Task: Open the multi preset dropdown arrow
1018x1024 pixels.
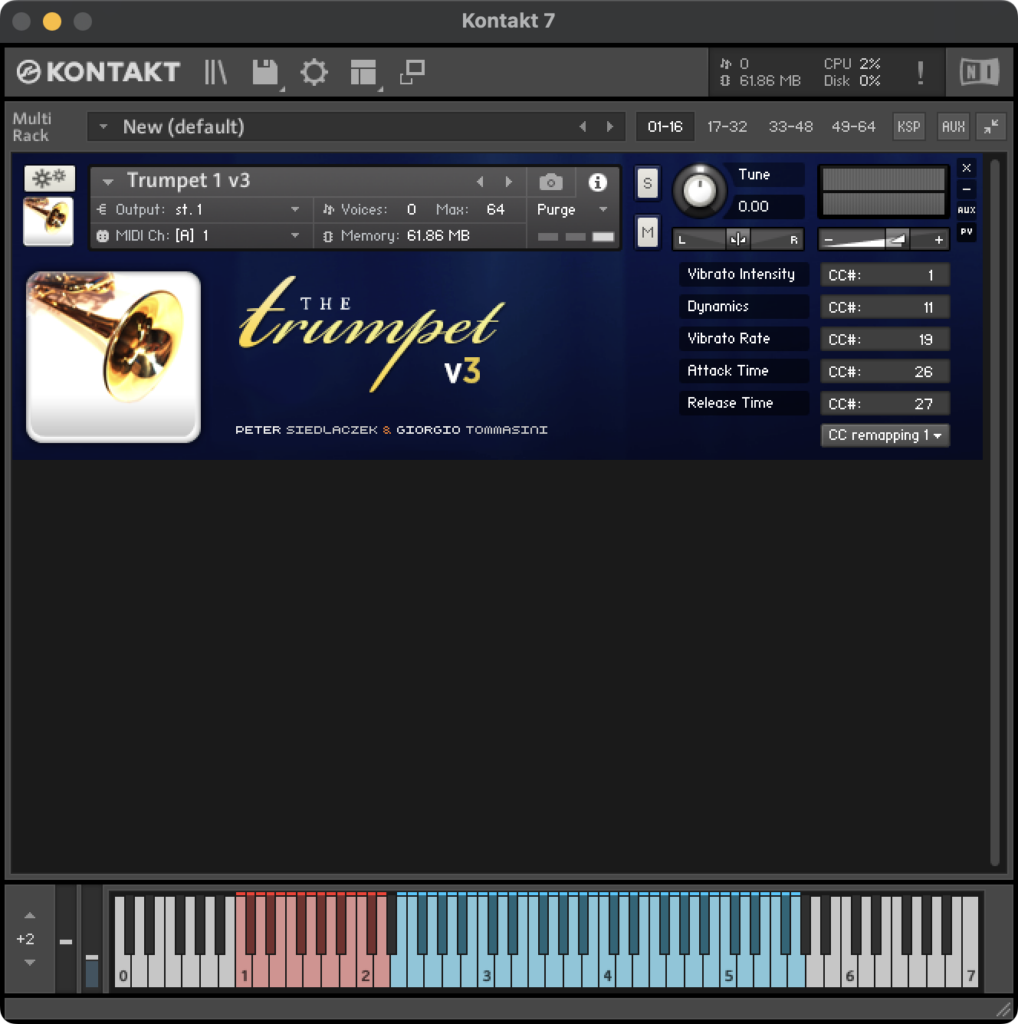Action: coord(103,127)
